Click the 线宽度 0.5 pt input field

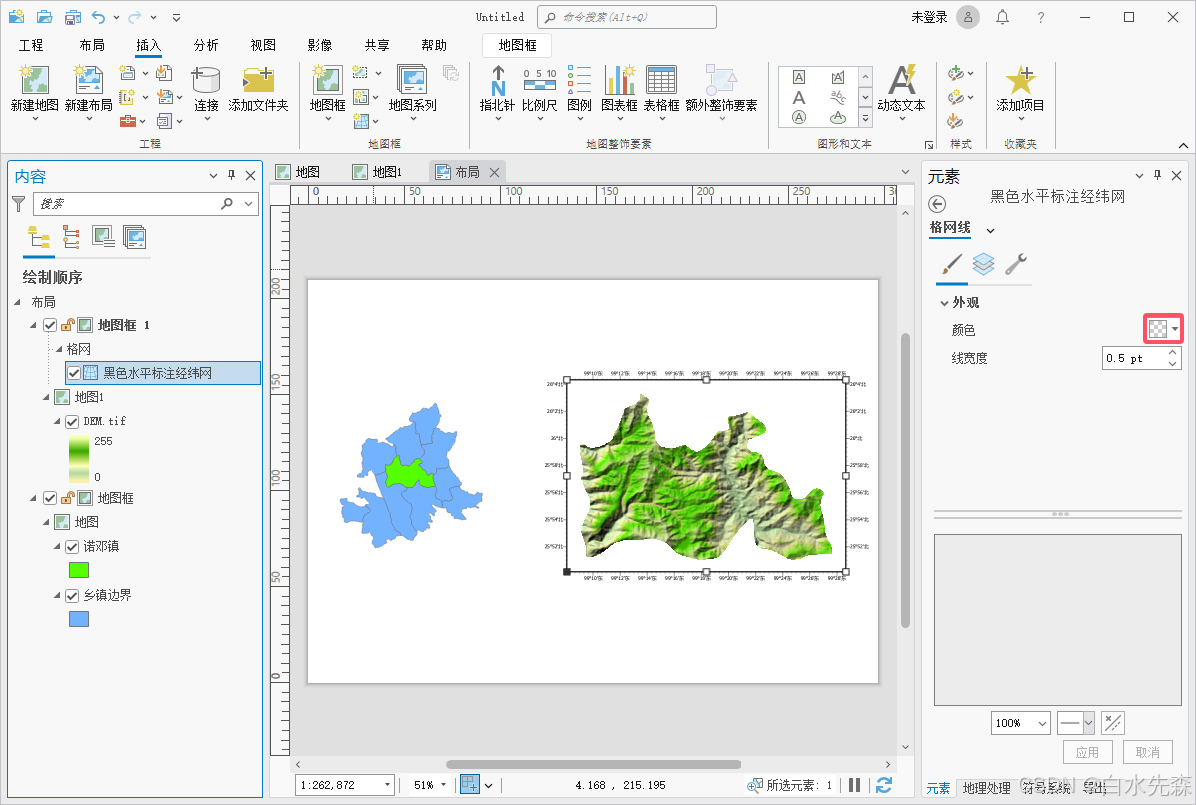point(1133,358)
